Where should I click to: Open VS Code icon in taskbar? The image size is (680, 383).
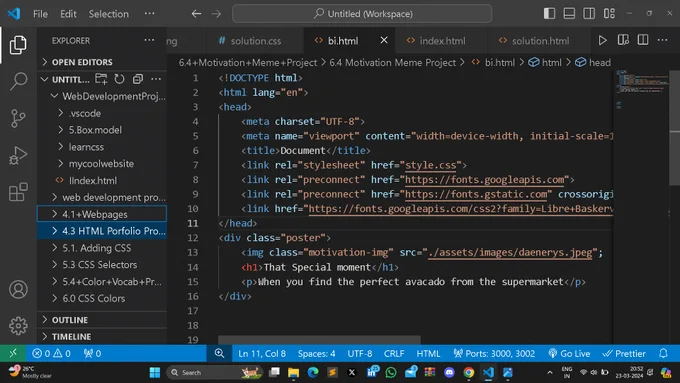488,372
